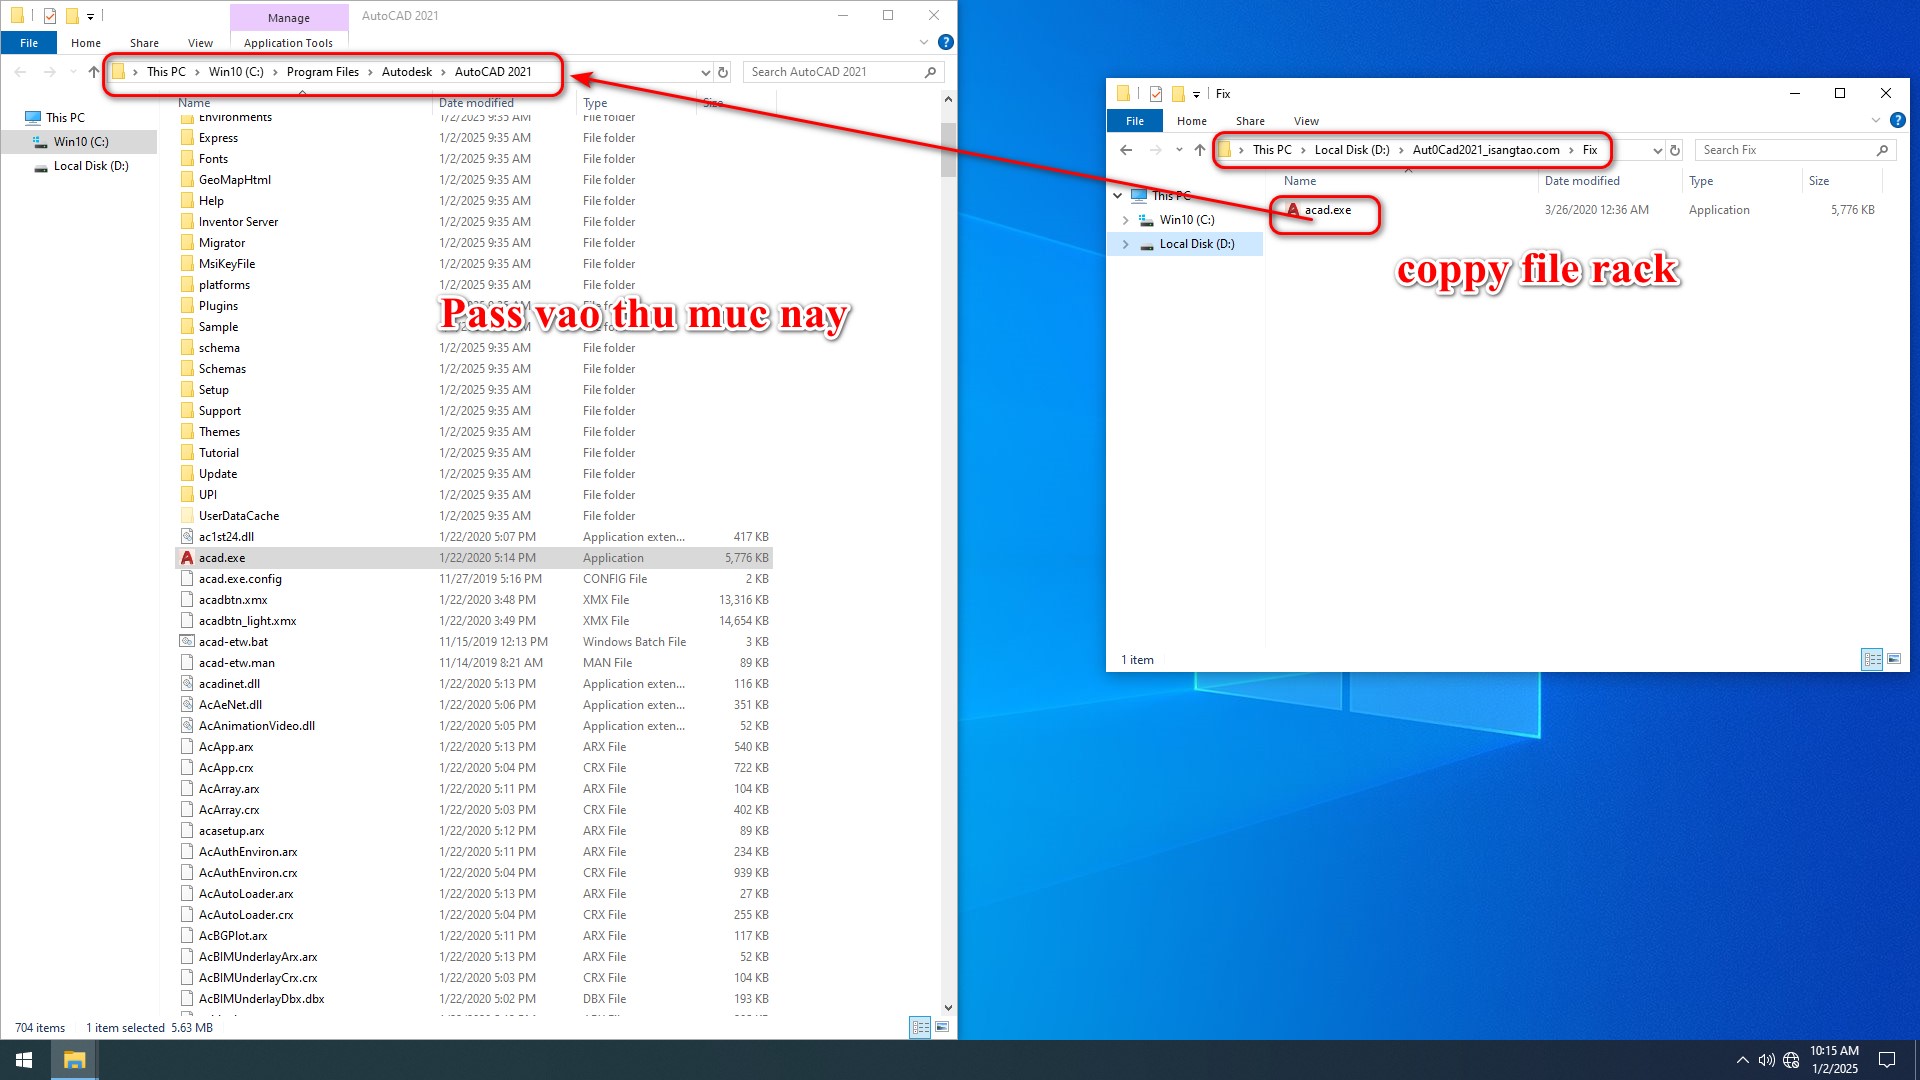Show hidden system tray icons
This screenshot has width=1920, height=1080.
1743,1060
